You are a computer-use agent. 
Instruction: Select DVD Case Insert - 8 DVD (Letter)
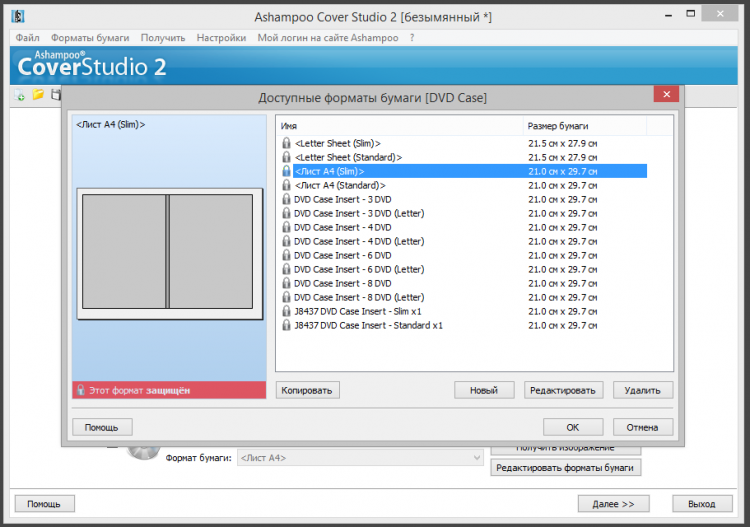(x=359, y=297)
